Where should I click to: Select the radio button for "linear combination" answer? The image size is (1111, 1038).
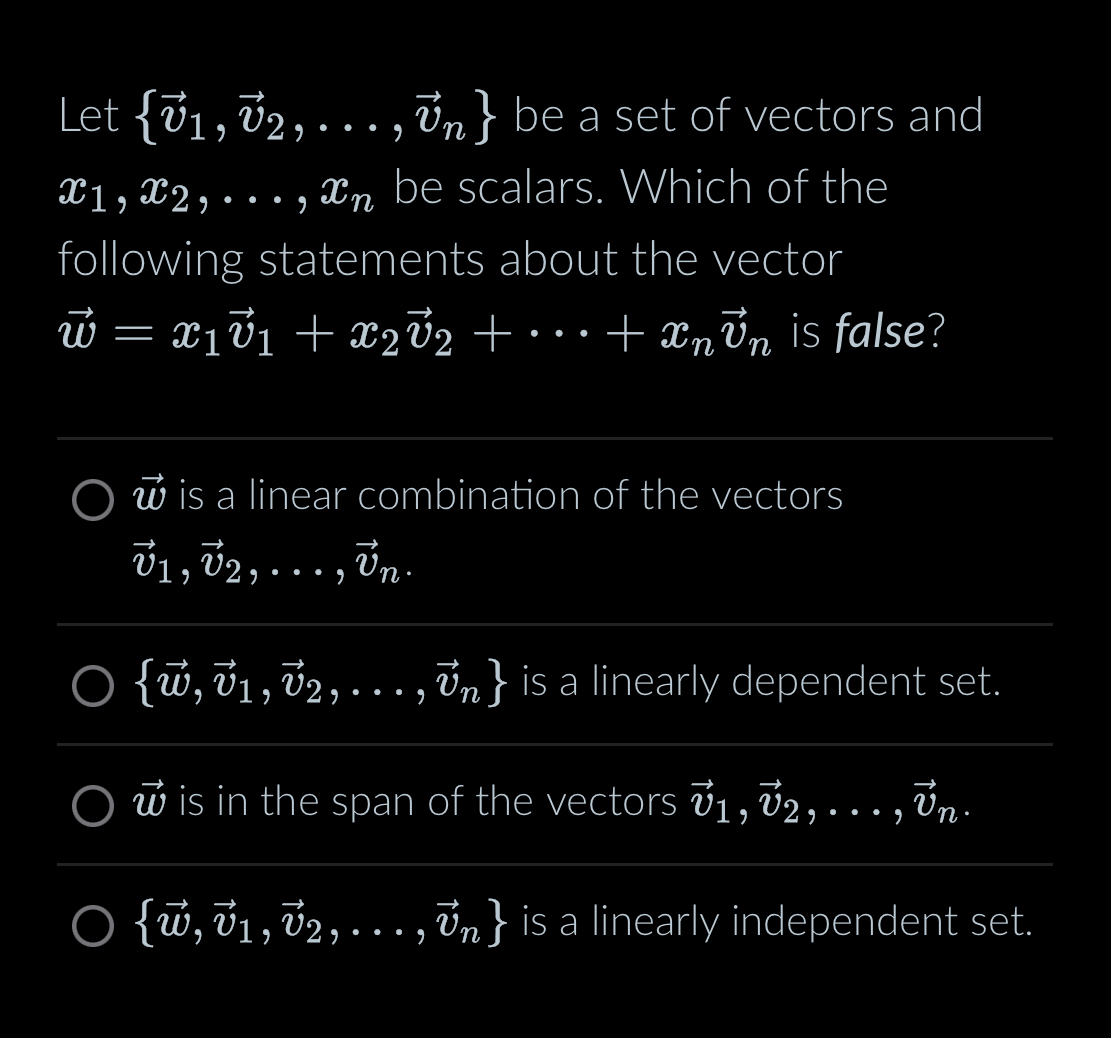coord(92,501)
